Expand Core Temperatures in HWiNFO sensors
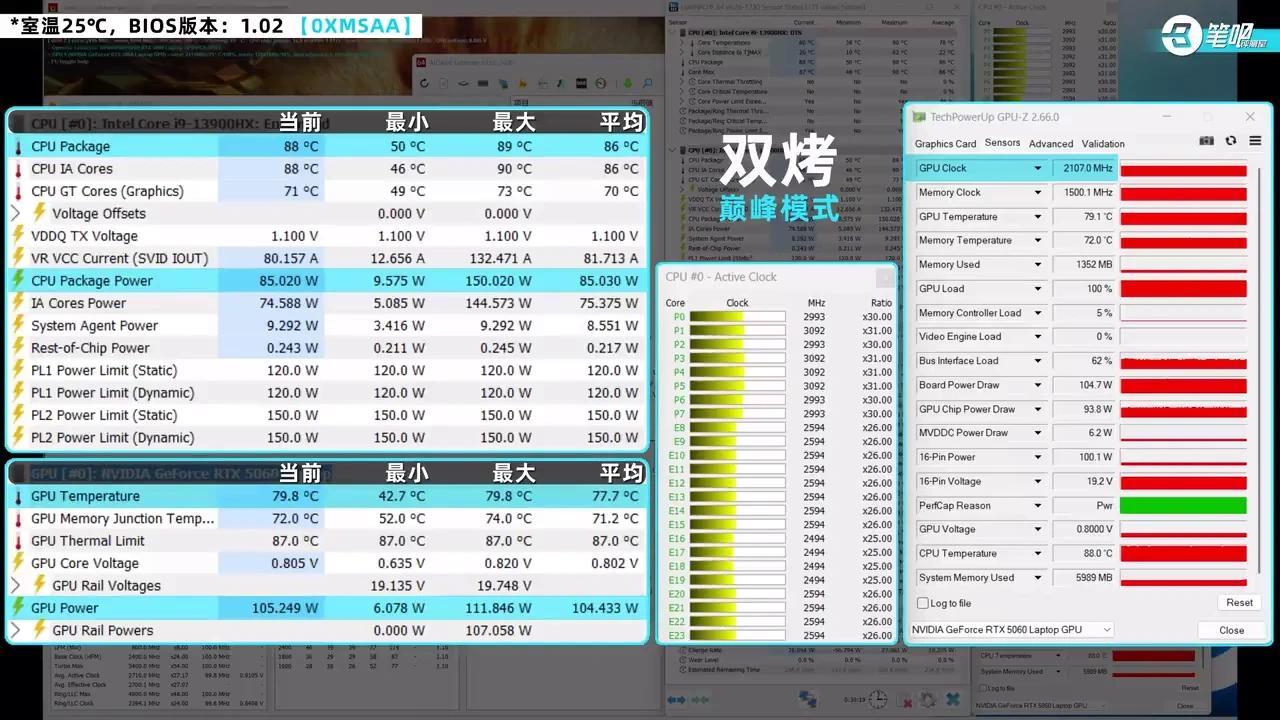Viewport: 1280px width, 720px height. coord(682,43)
